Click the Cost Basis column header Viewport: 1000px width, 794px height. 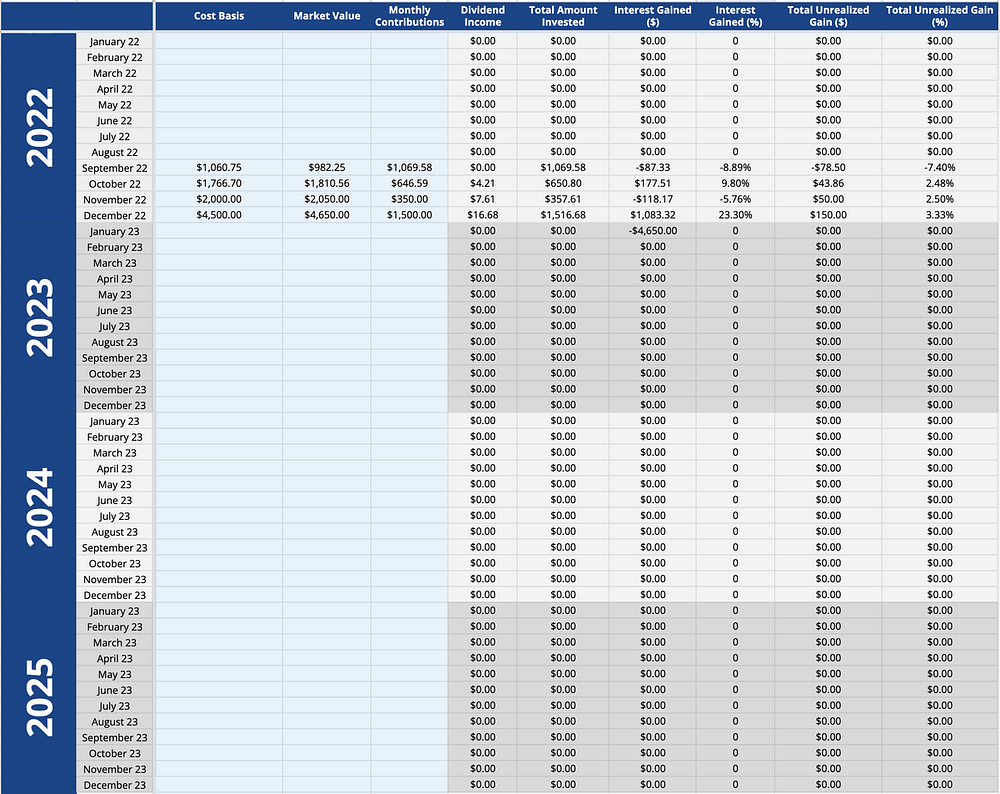[218, 16]
